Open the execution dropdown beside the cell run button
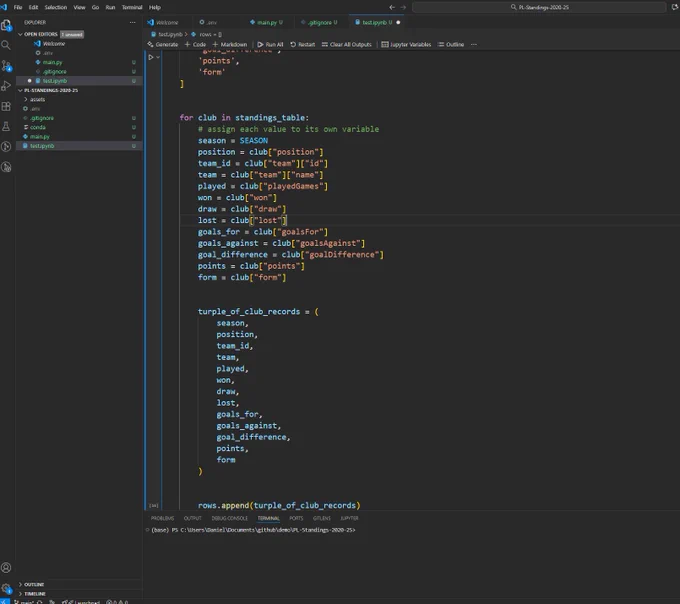 click(158, 57)
